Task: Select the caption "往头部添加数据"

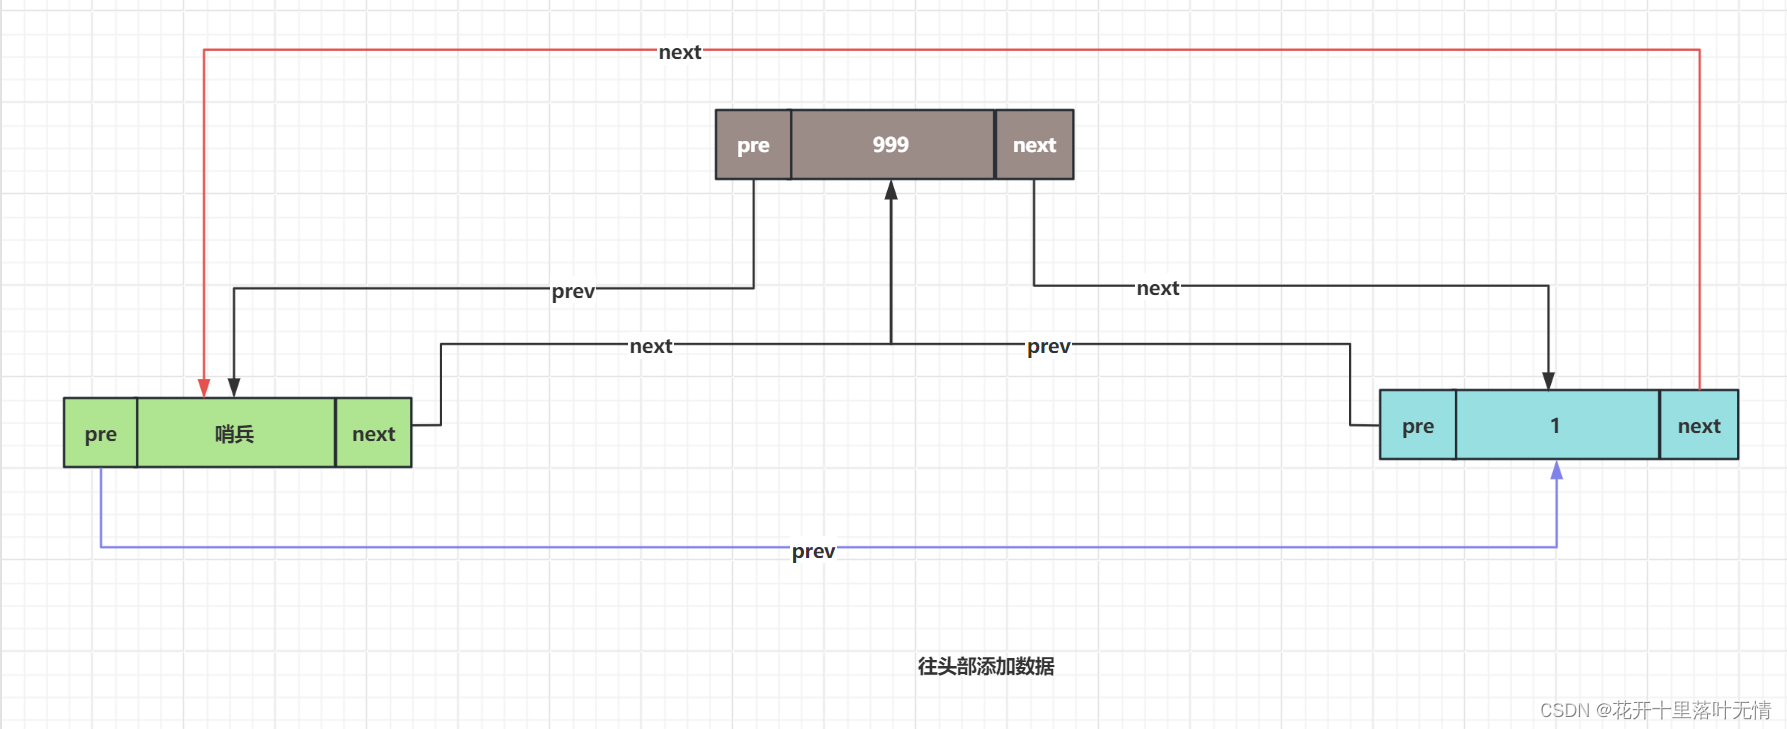Action: (x=986, y=666)
